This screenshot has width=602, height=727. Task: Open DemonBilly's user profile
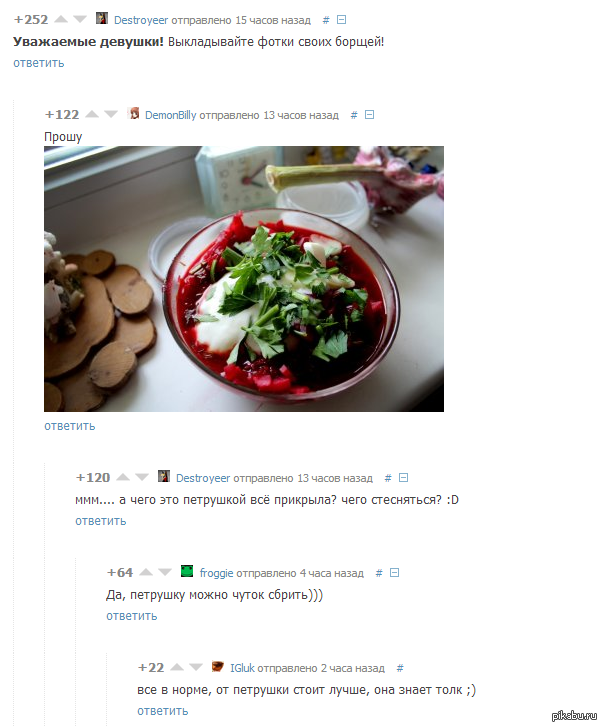(171, 115)
